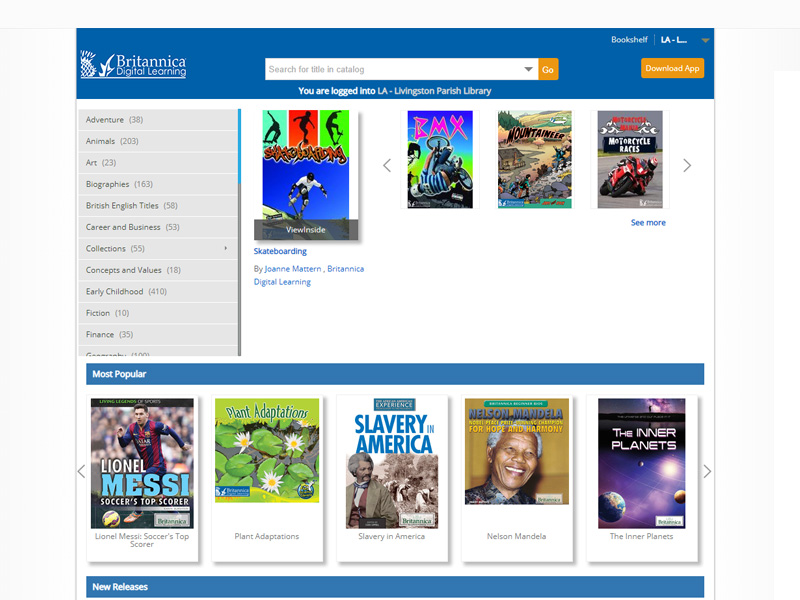Browse Early Childhood (410) category
800x600 pixels.
(x=158, y=291)
